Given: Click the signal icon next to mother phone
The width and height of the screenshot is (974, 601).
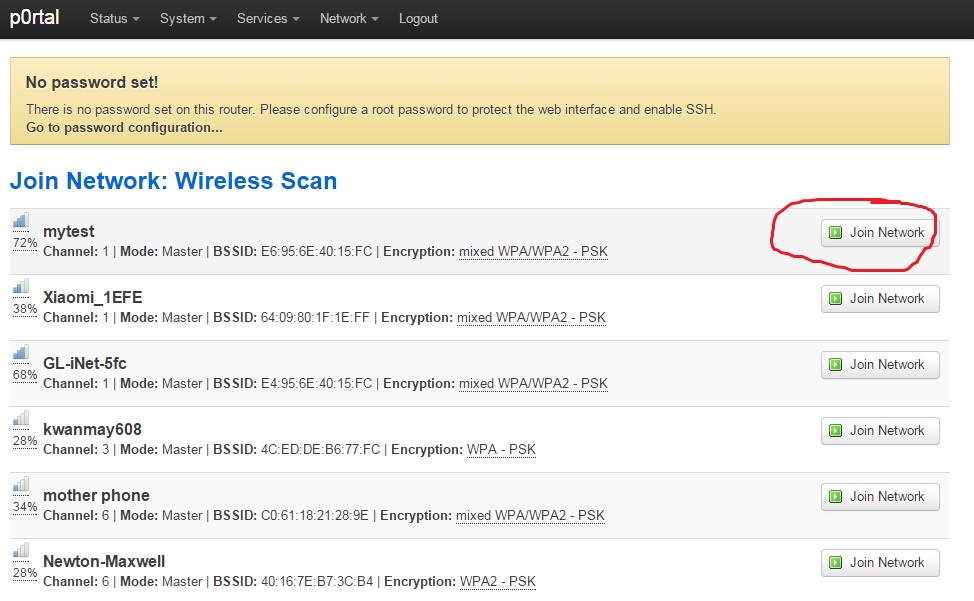Looking at the screenshot, I should click(20, 484).
